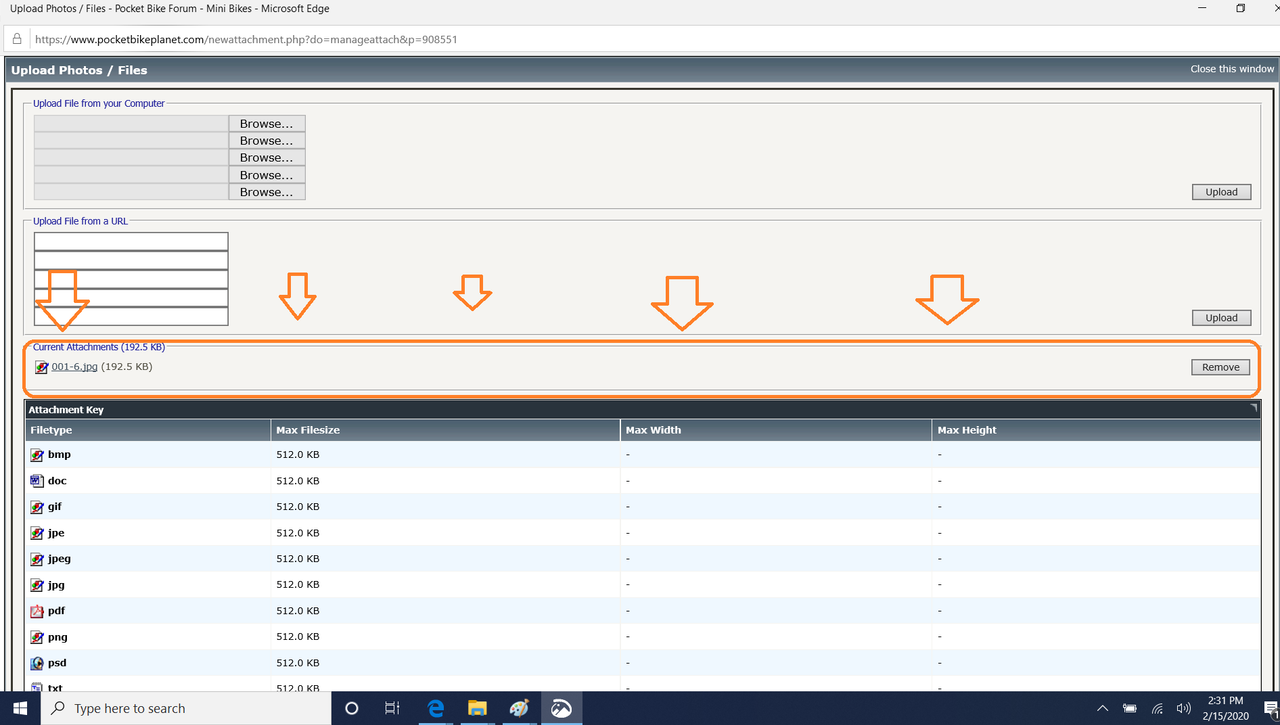Click the png filetype icon
Viewport: 1280px width, 725px height.
pyautogui.click(x=37, y=637)
